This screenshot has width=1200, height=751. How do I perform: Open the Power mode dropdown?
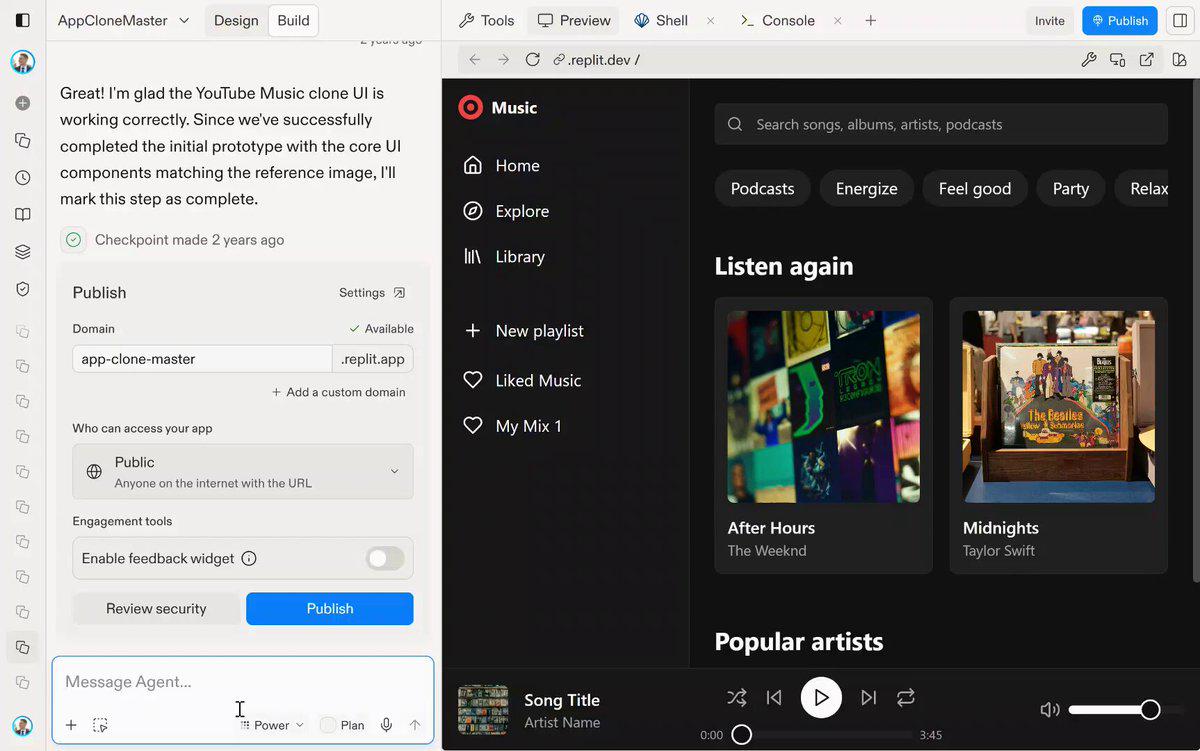(x=271, y=725)
